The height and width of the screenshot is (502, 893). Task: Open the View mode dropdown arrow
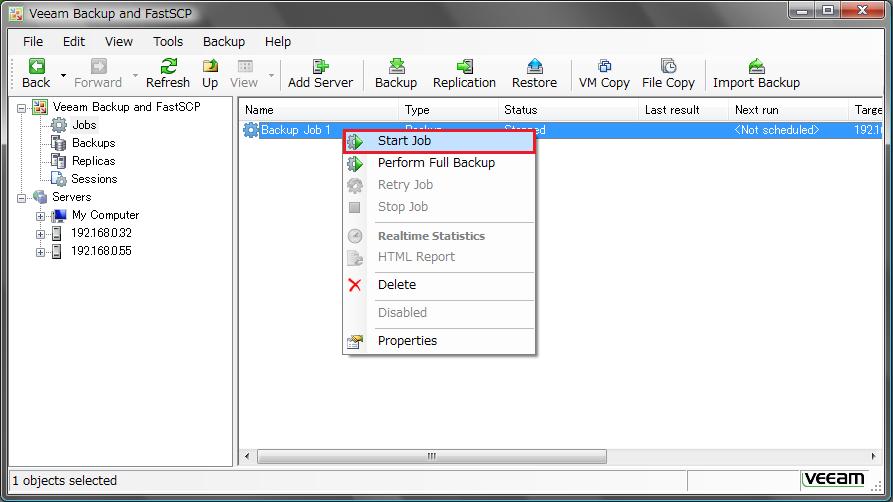[x=271, y=75]
